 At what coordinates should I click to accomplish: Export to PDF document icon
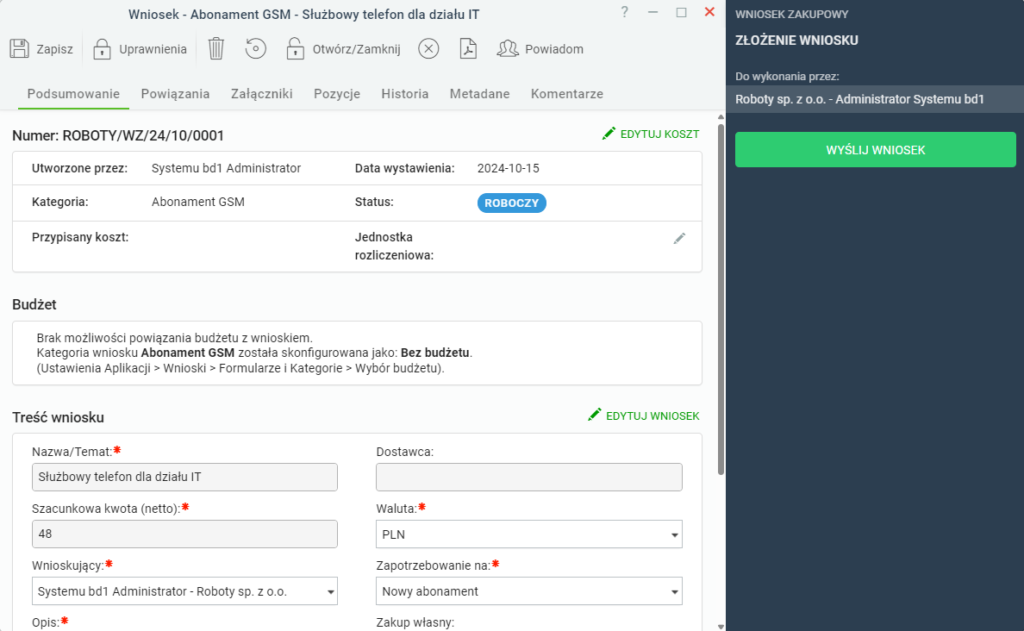(468, 49)
